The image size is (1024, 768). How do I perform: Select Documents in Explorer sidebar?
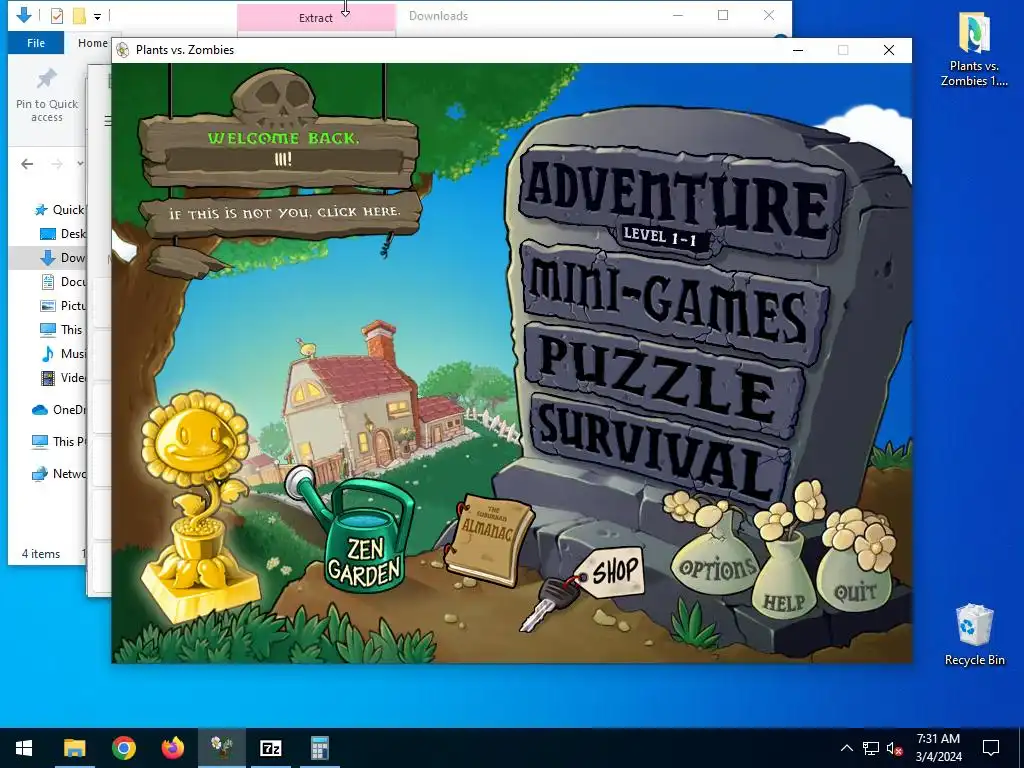pos(62,281)
